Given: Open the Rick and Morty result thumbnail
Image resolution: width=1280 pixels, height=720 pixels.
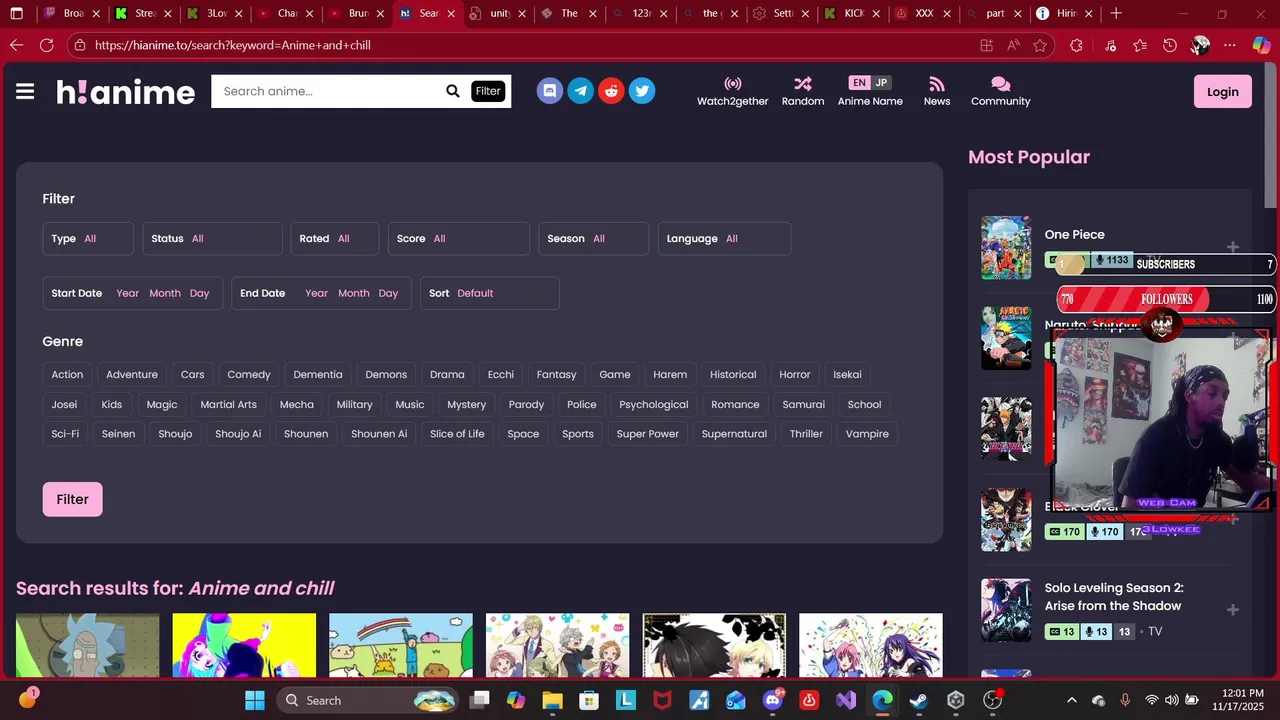Looking at the screenshot, I should pyautogui.click(x=87, y=646).
